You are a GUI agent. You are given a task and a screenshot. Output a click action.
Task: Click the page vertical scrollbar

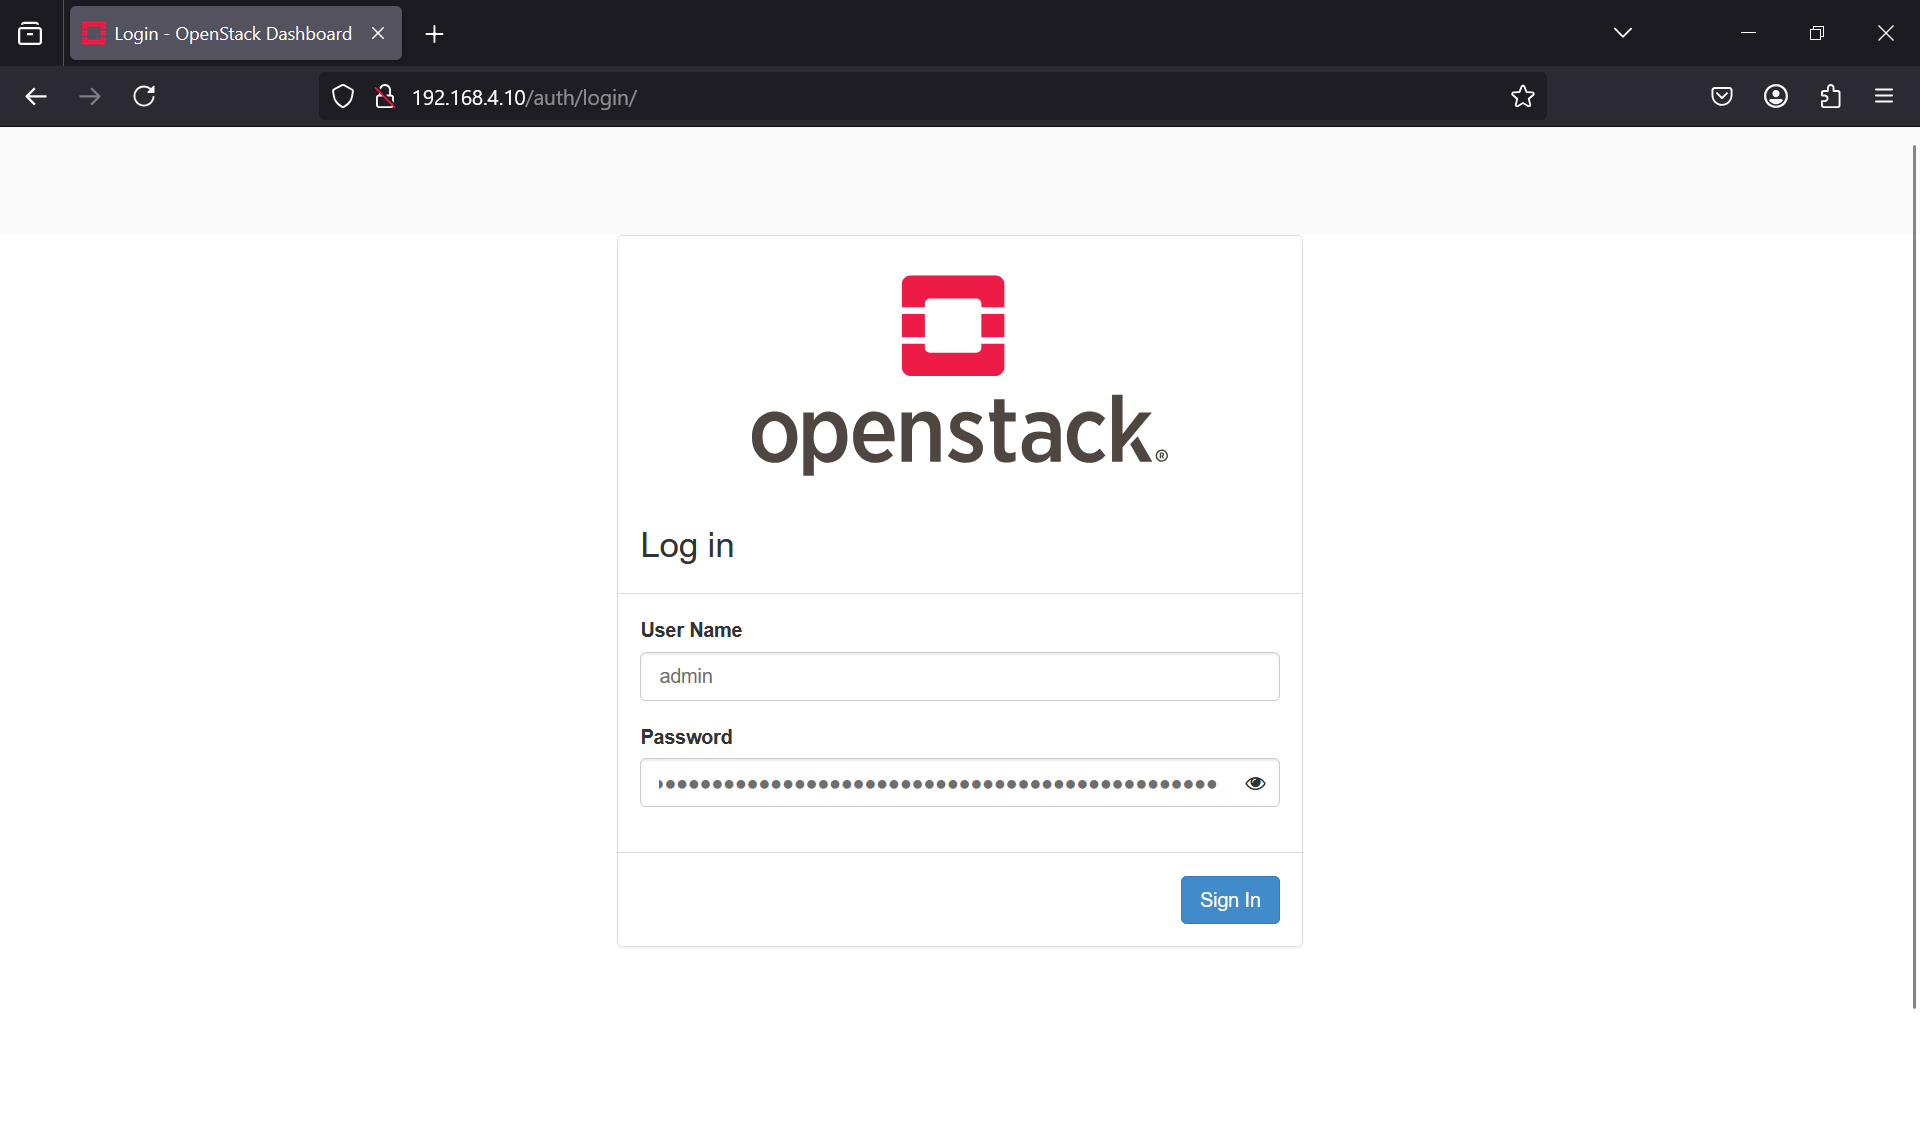1914,576
